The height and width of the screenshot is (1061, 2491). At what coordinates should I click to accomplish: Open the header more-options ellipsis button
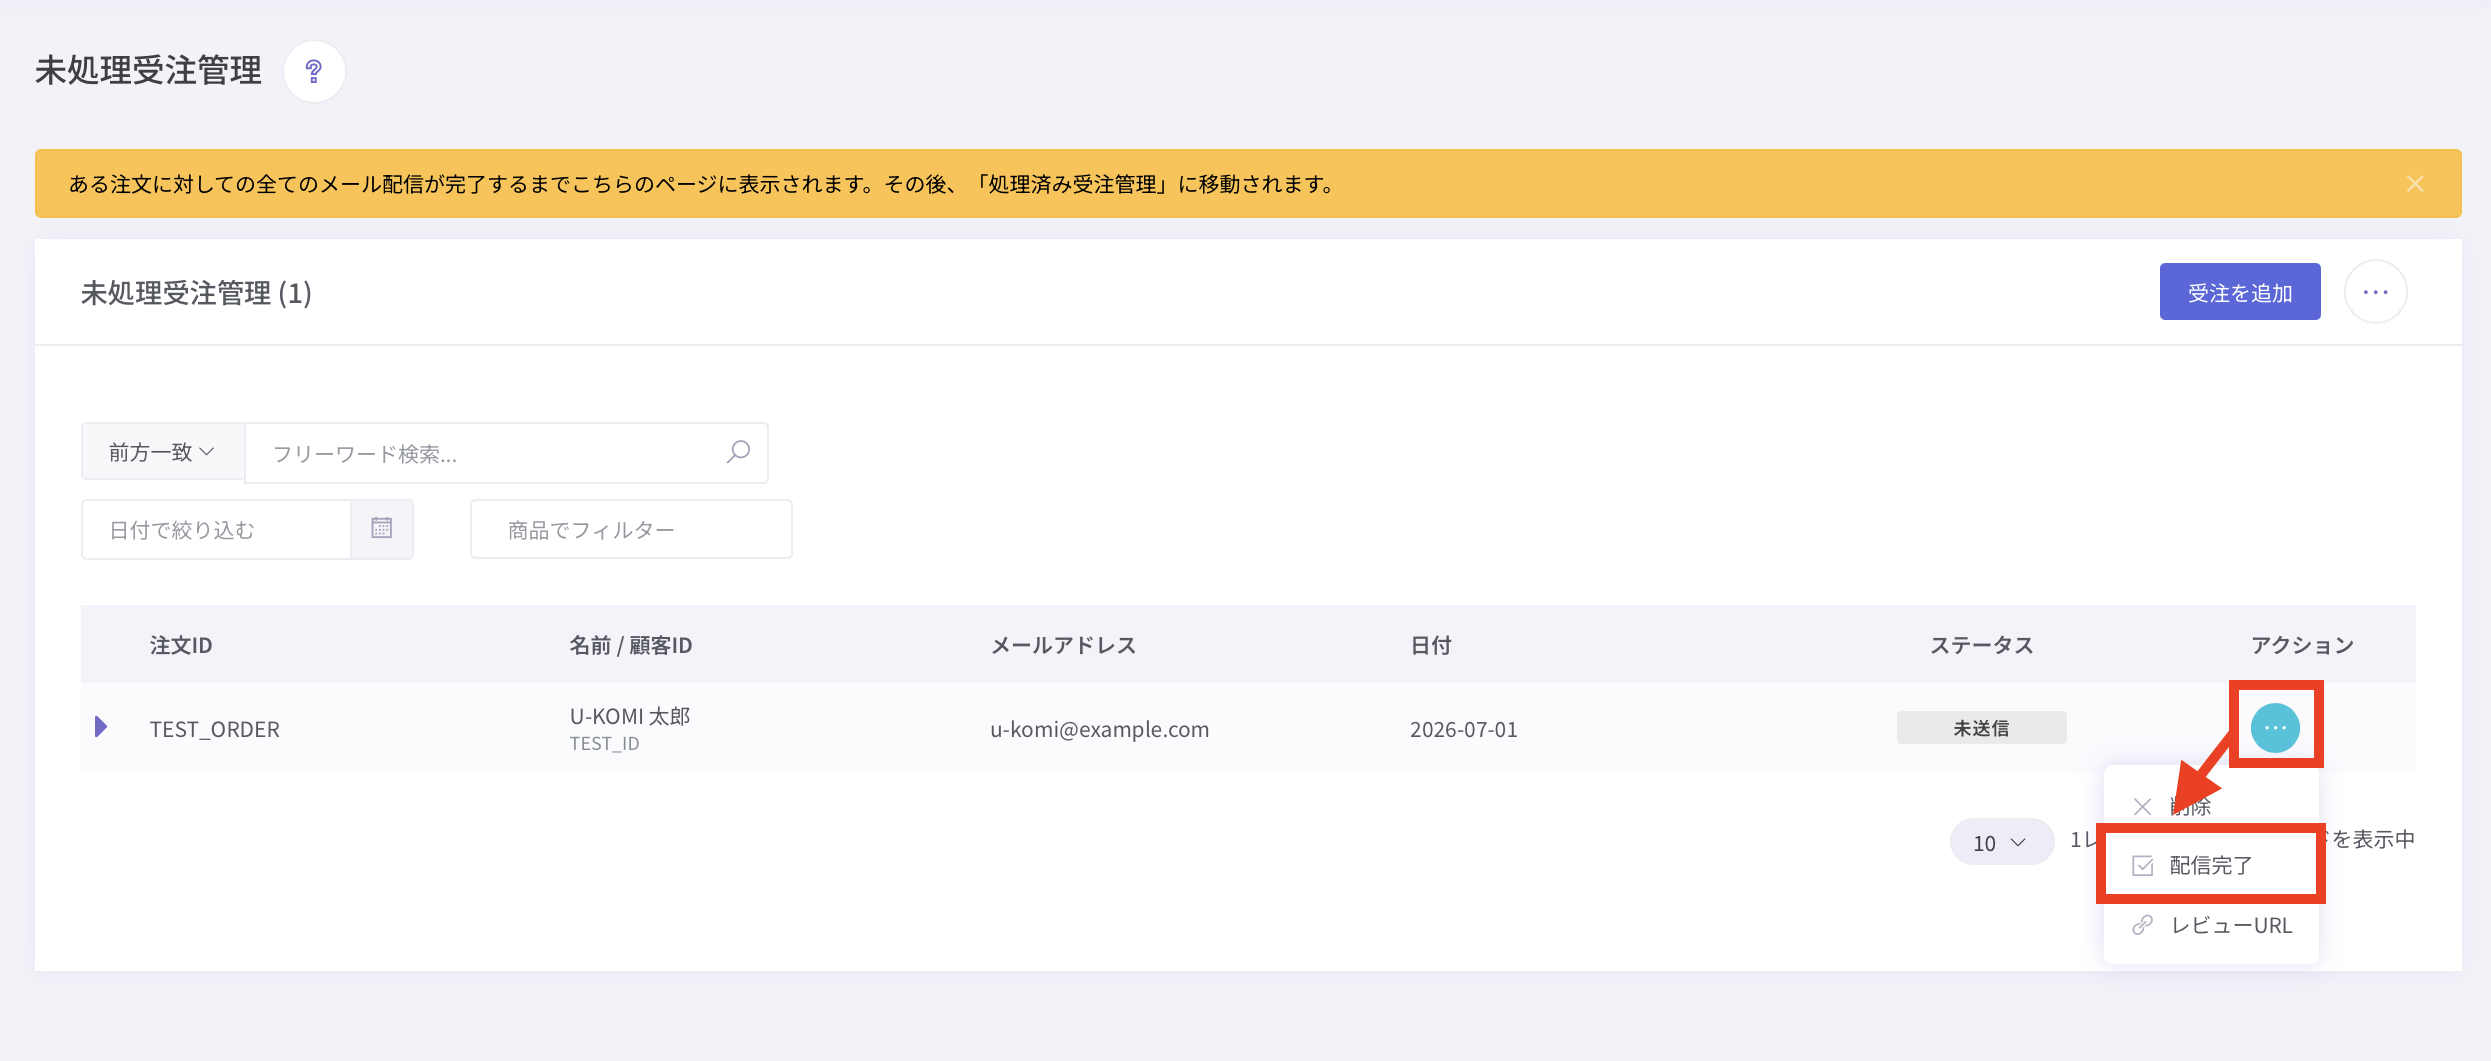click(2375, 292)
